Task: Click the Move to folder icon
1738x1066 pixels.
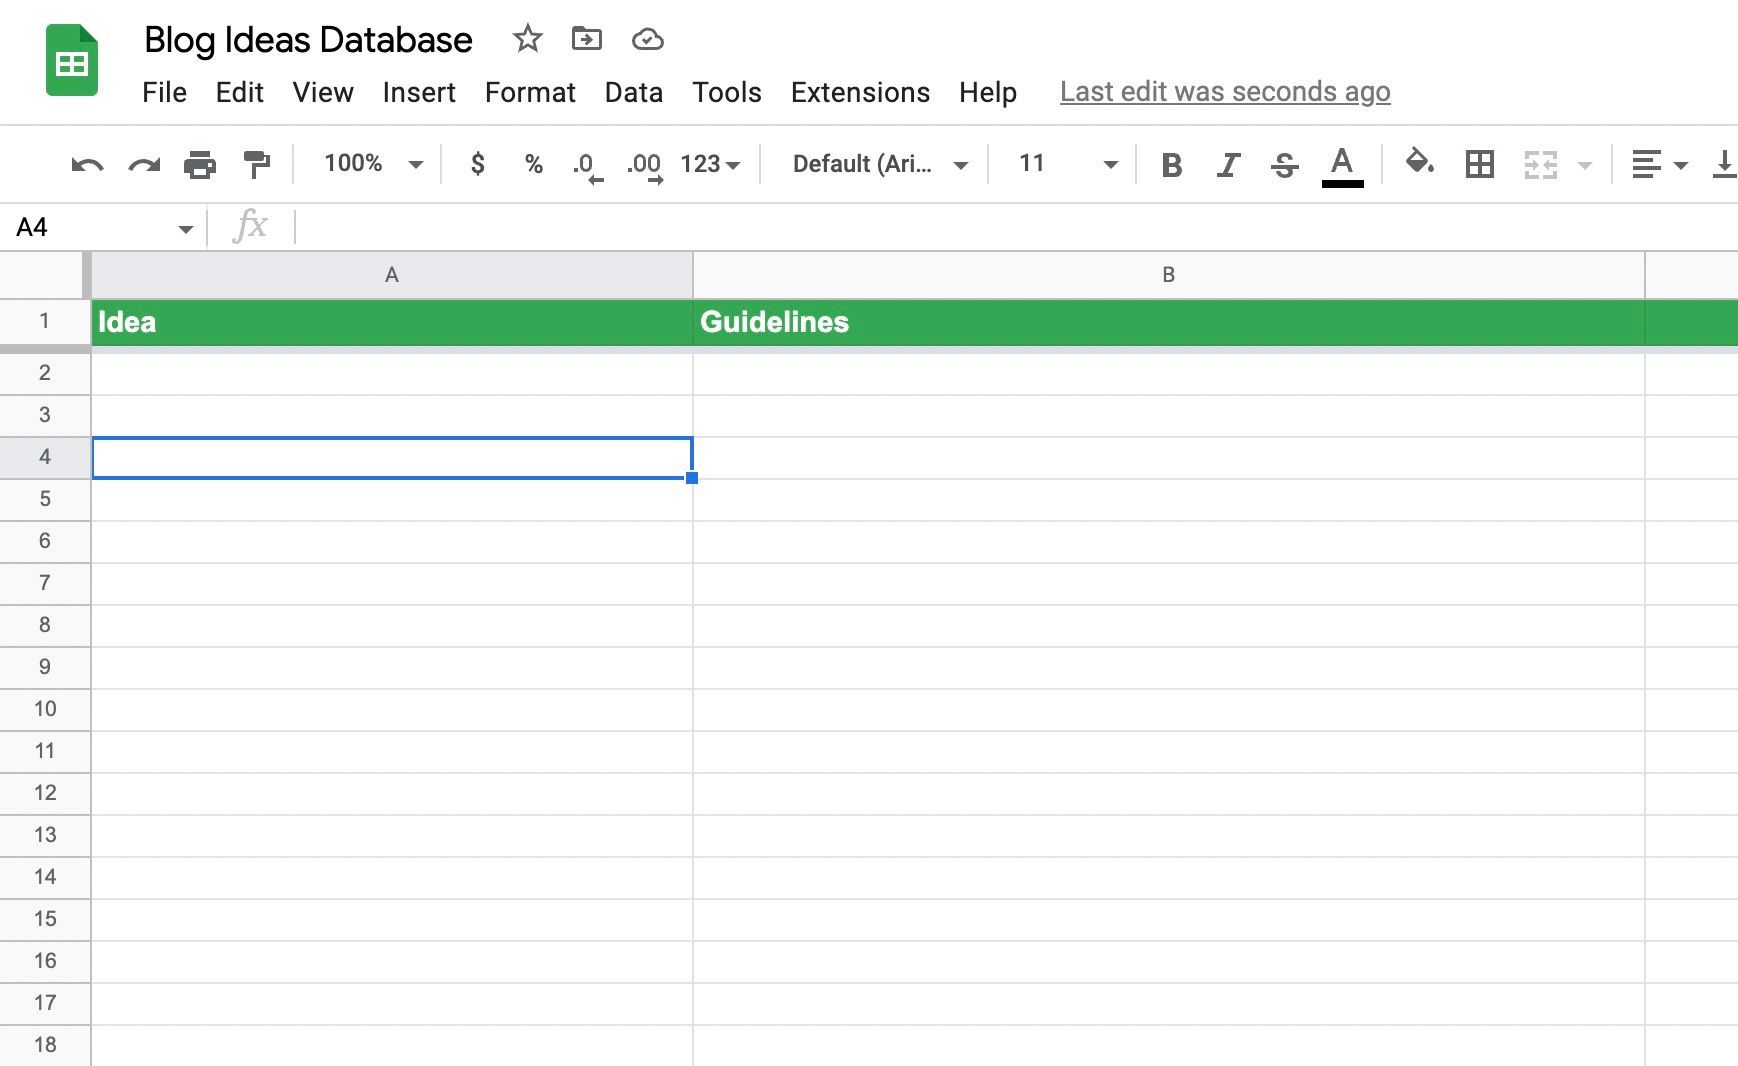Action: 587,39
